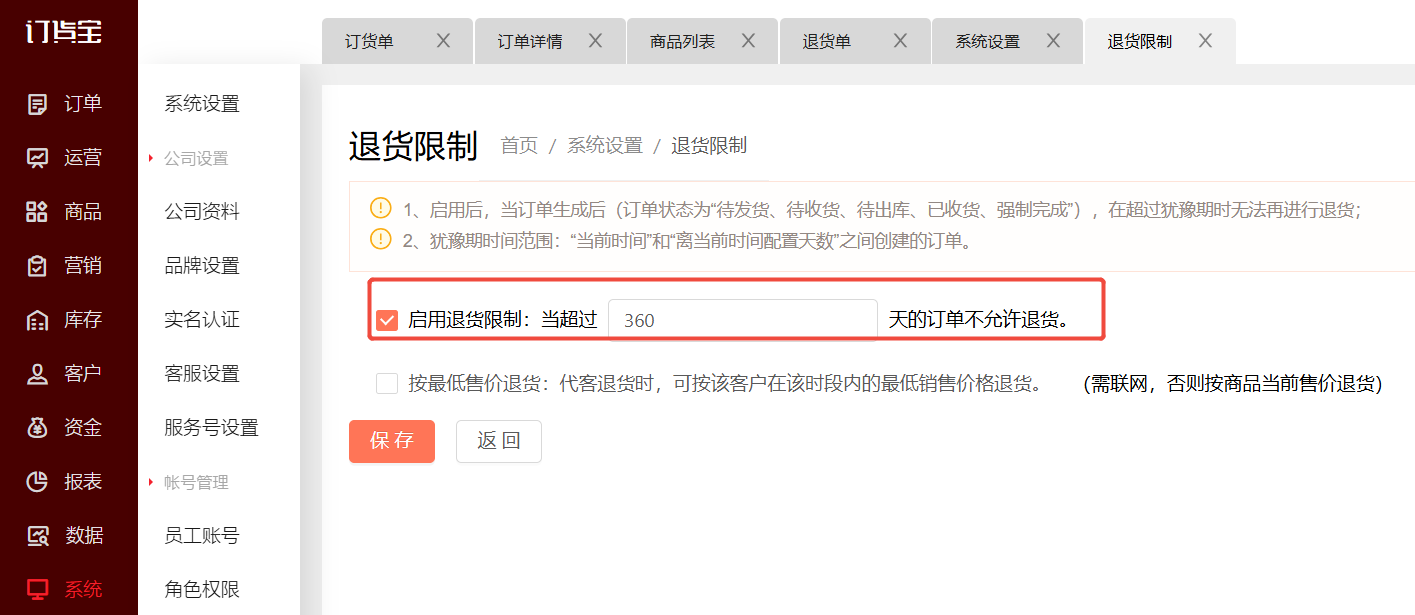Click the 商品 grid icon in sidebar

click(37, 212)
